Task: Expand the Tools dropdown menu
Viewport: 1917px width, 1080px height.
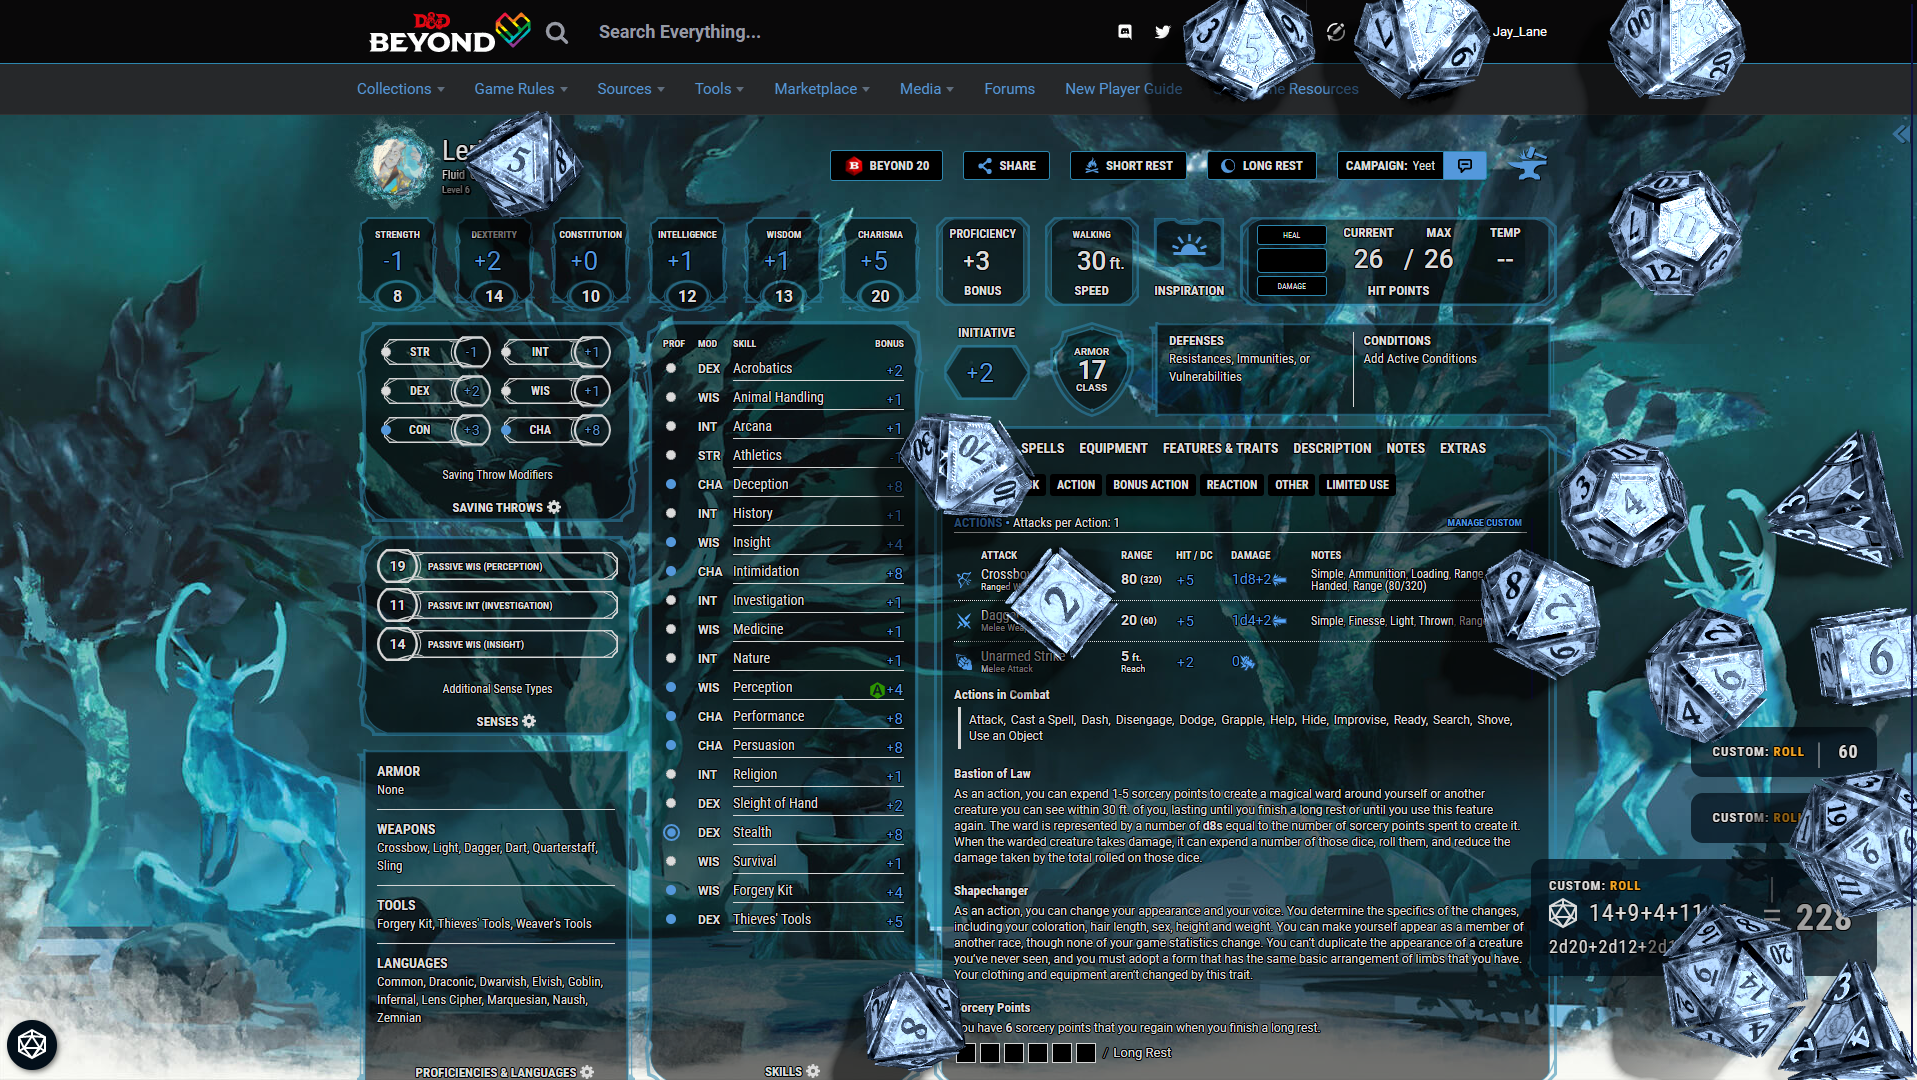Action: [x=719, y=89]
